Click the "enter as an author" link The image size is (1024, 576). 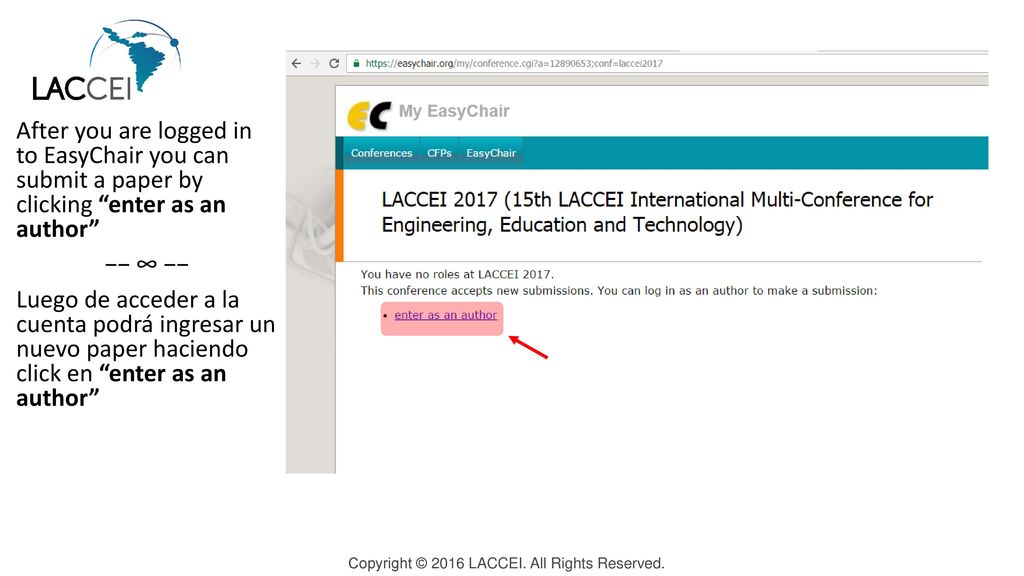[445, 315]
